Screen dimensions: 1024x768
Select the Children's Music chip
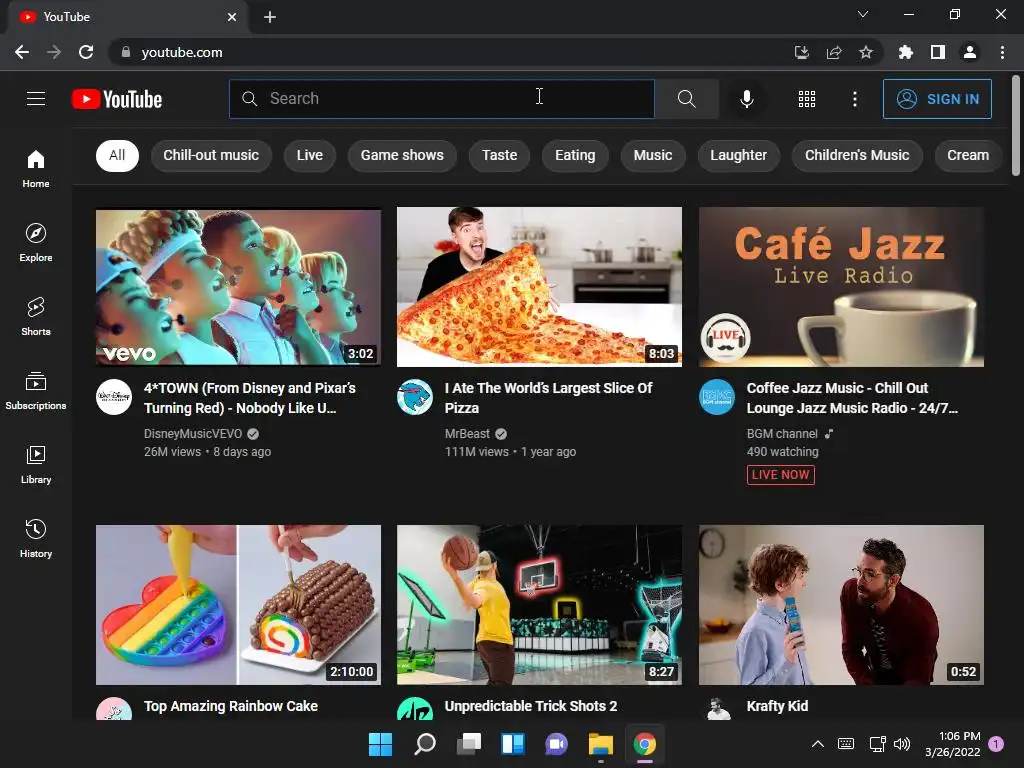(x=857, y=155)
